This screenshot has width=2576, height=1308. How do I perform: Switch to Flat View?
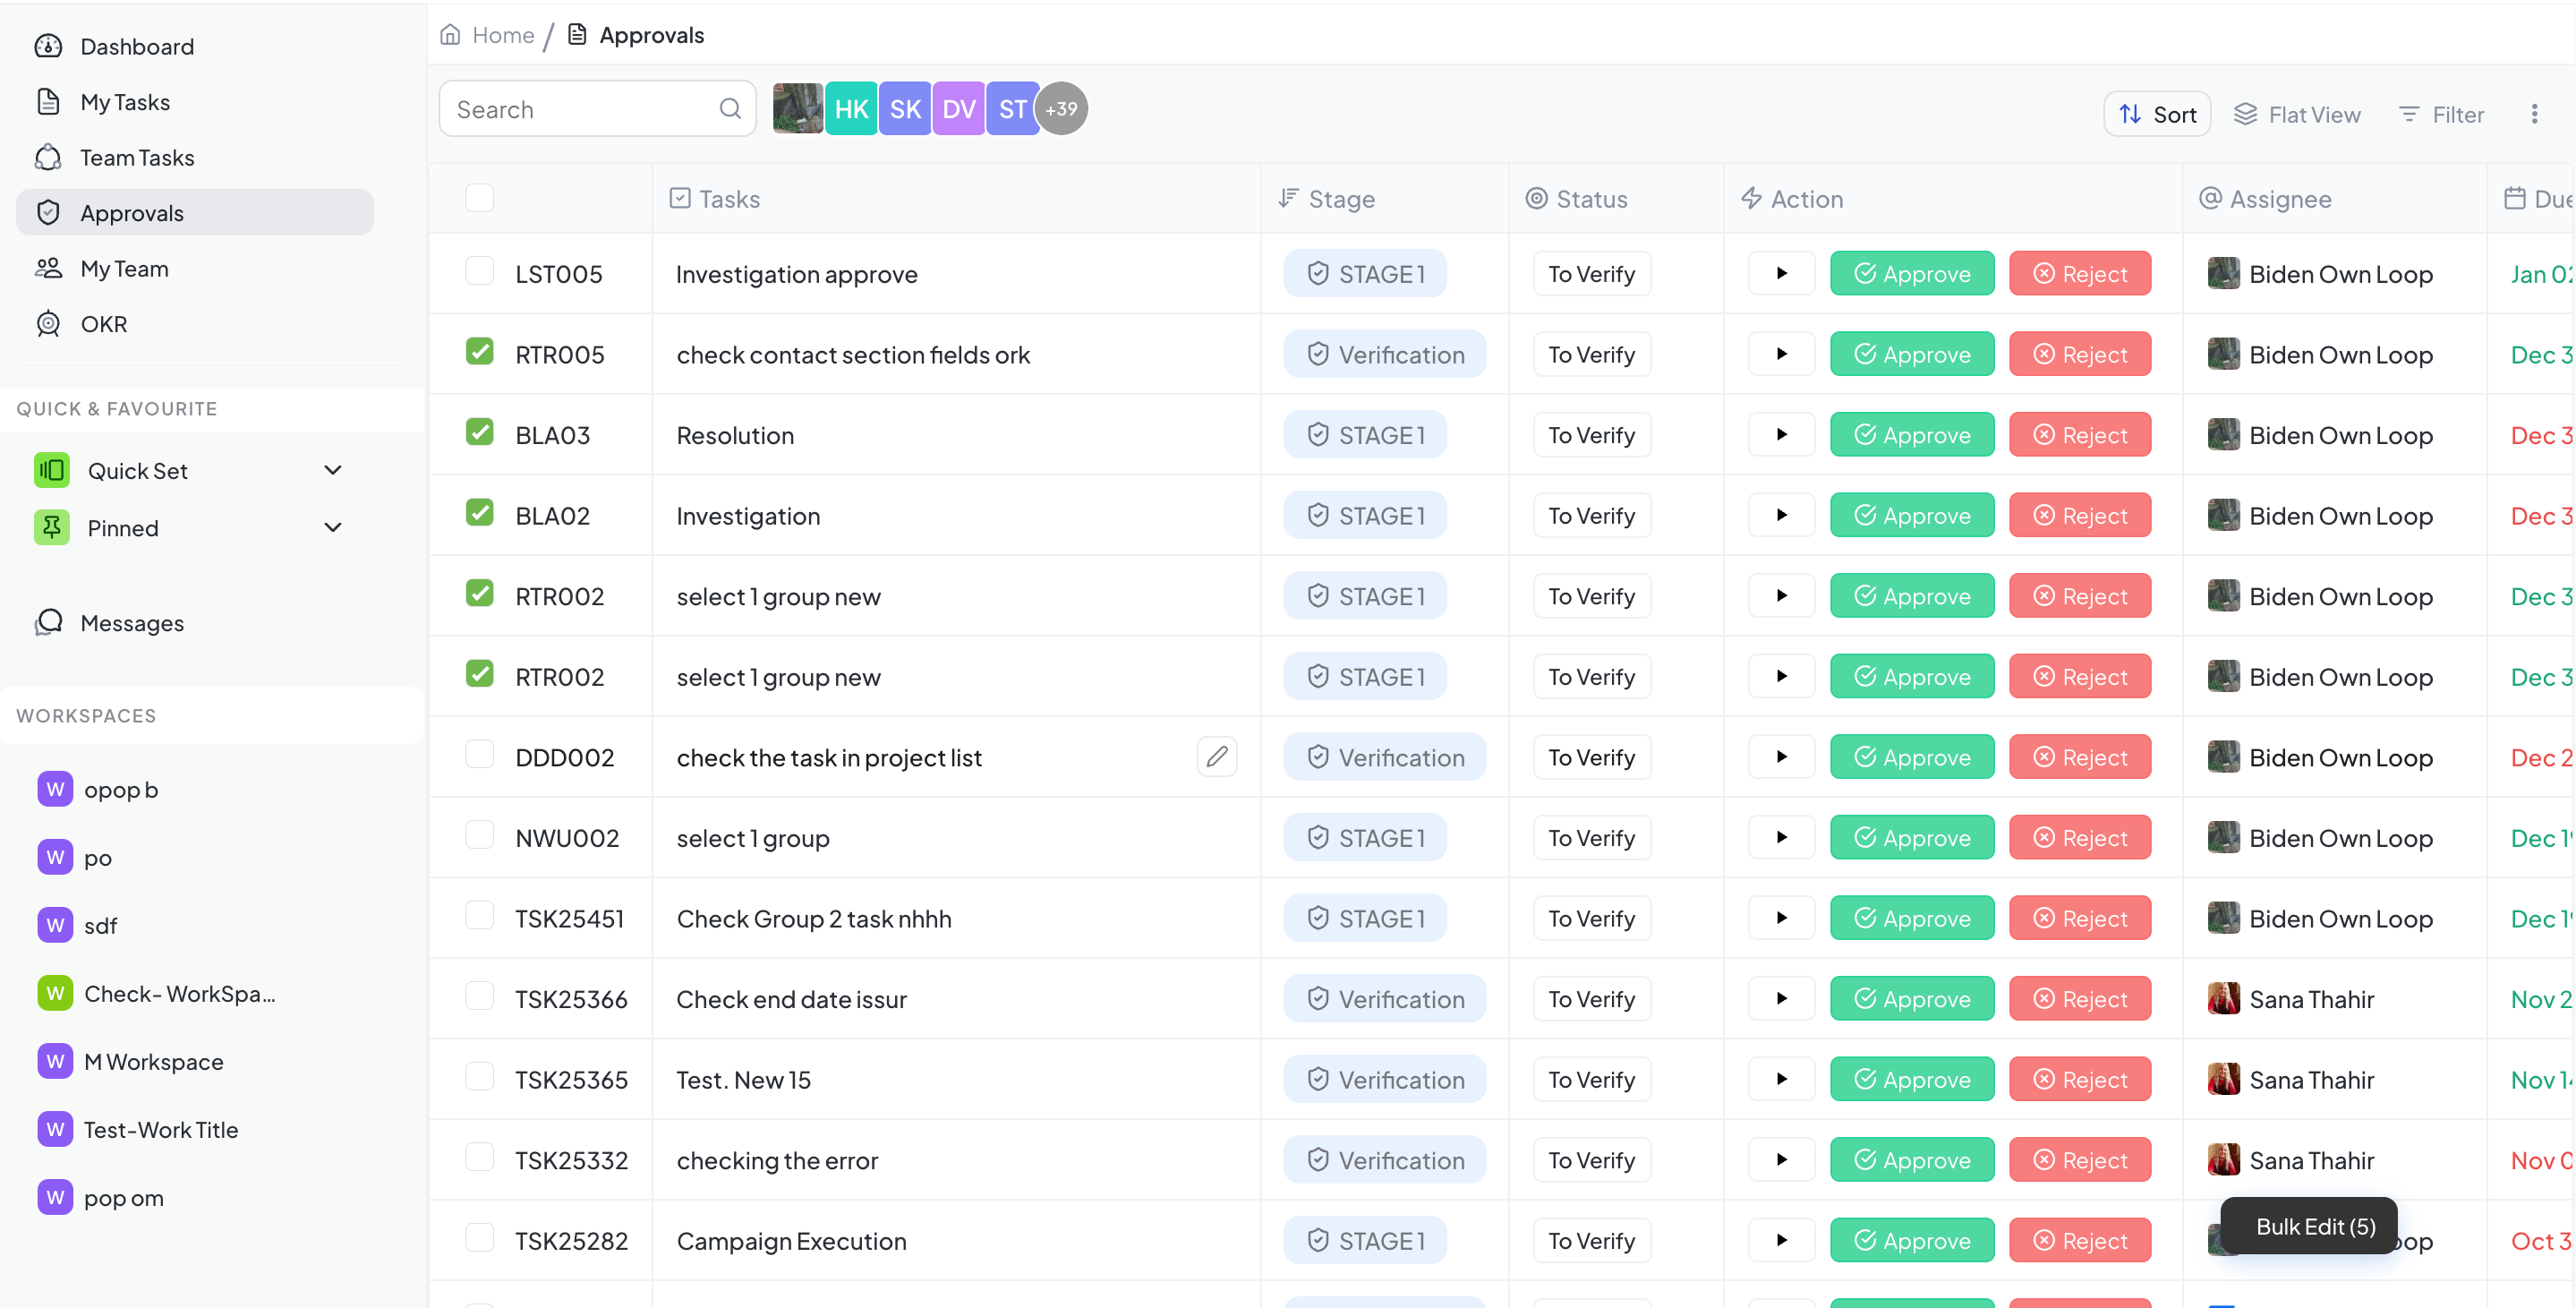[x=2298, y=114]
